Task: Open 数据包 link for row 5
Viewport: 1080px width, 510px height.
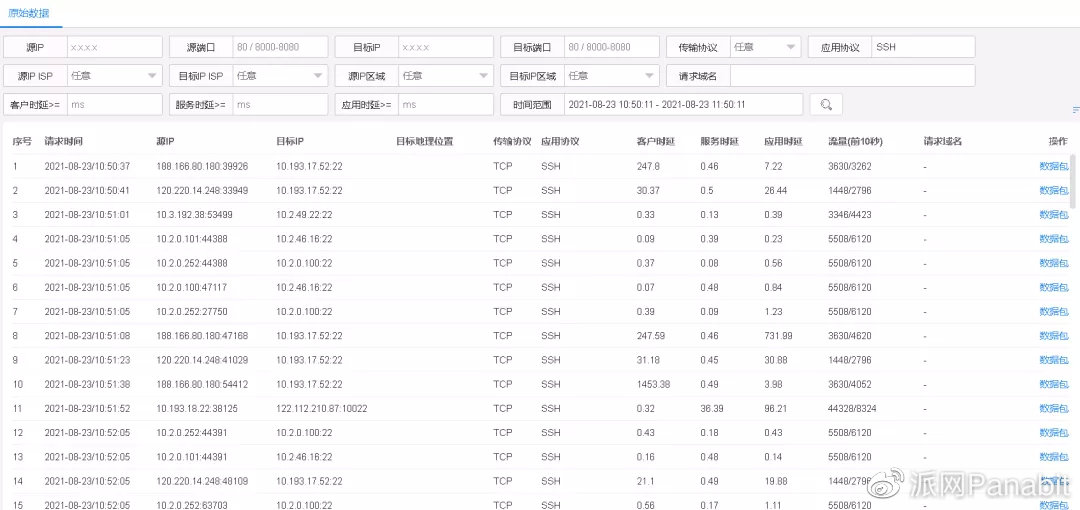Action: (x=1054, y=263)
